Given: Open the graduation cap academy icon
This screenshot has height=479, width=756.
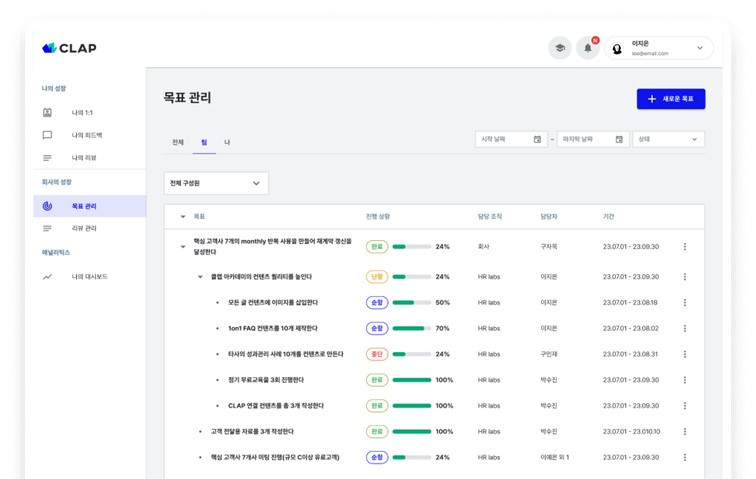Looking at the screenshot, I should coord(560,48).
